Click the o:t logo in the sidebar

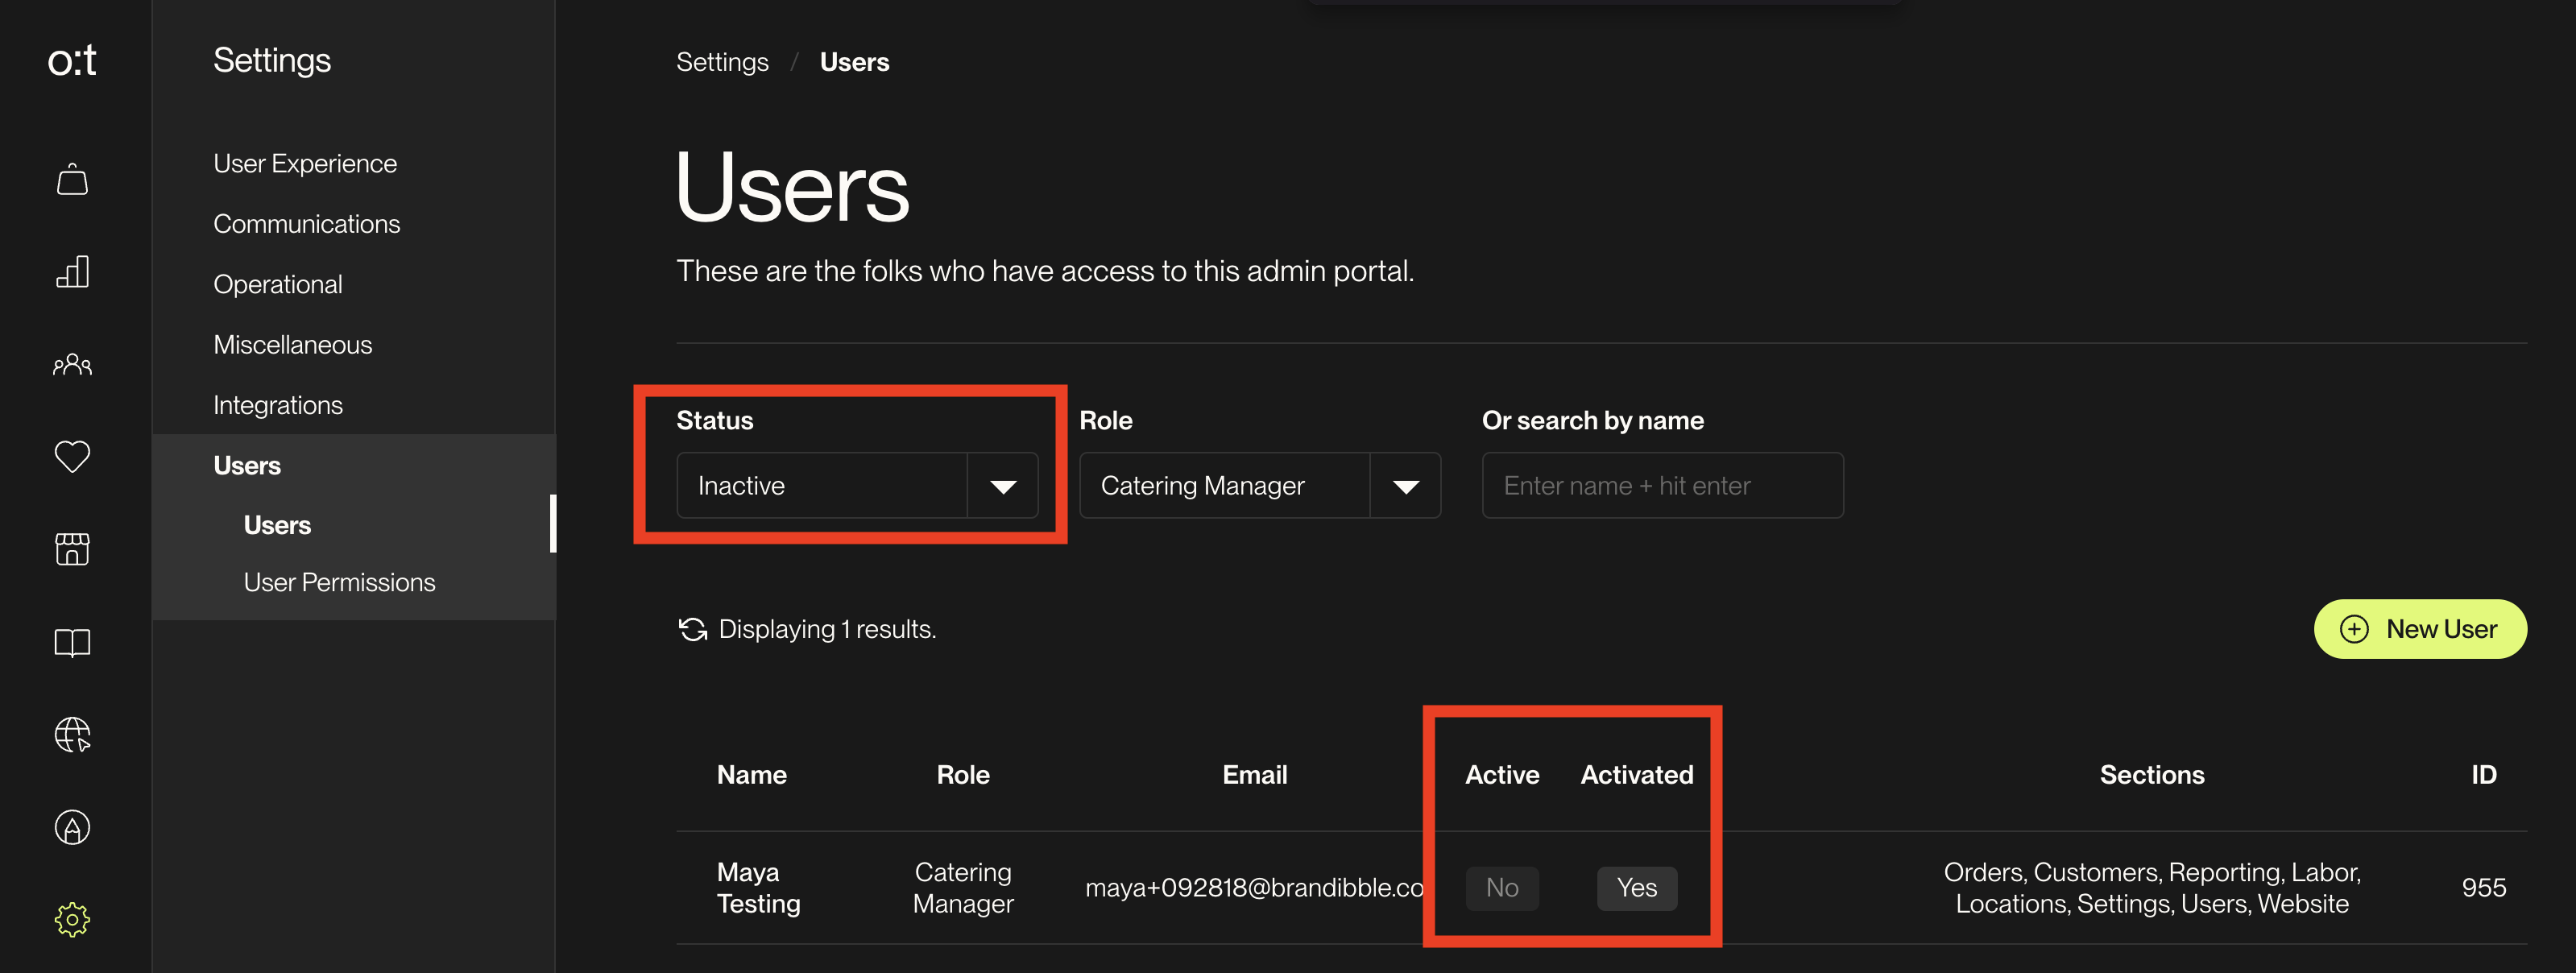coord(72,61)
